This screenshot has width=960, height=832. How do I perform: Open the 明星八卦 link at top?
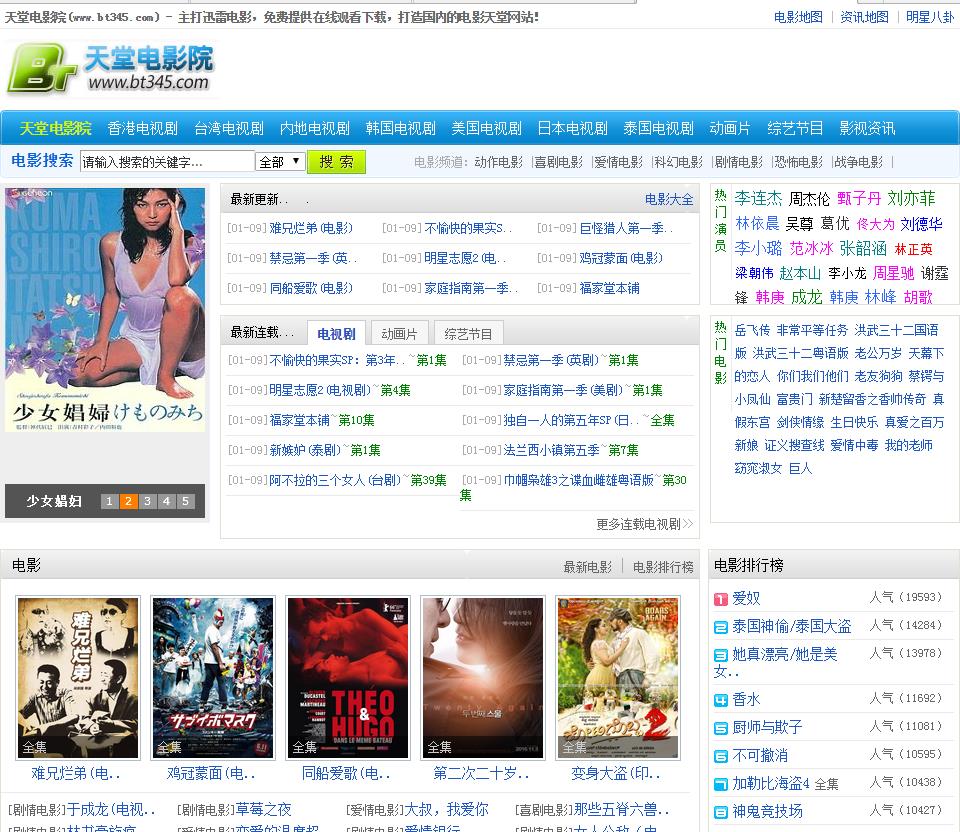[929, 17]
